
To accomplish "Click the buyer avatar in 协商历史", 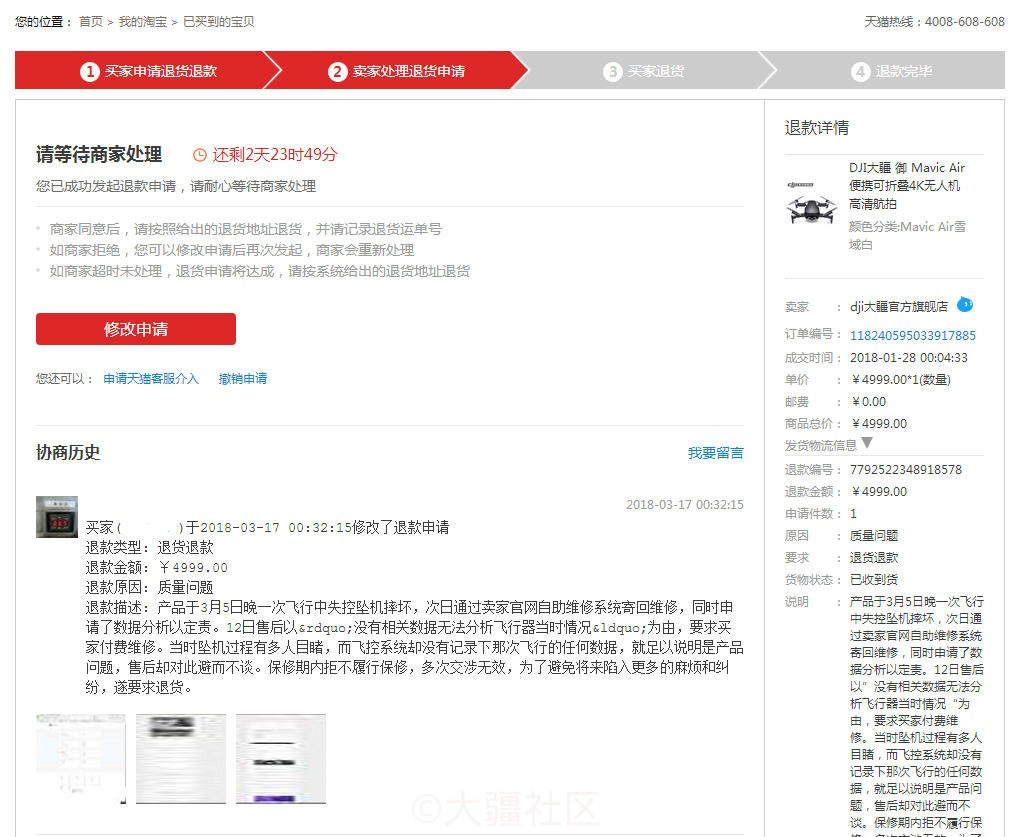I will pos(57,517).
